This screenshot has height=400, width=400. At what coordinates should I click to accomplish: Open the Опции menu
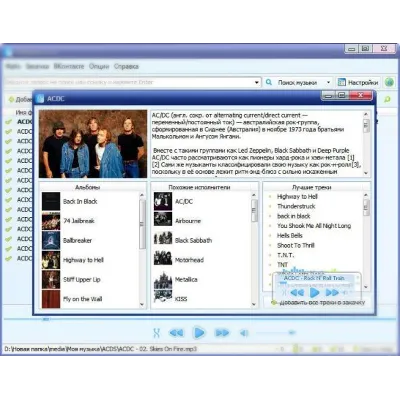(x=99, y=66)
